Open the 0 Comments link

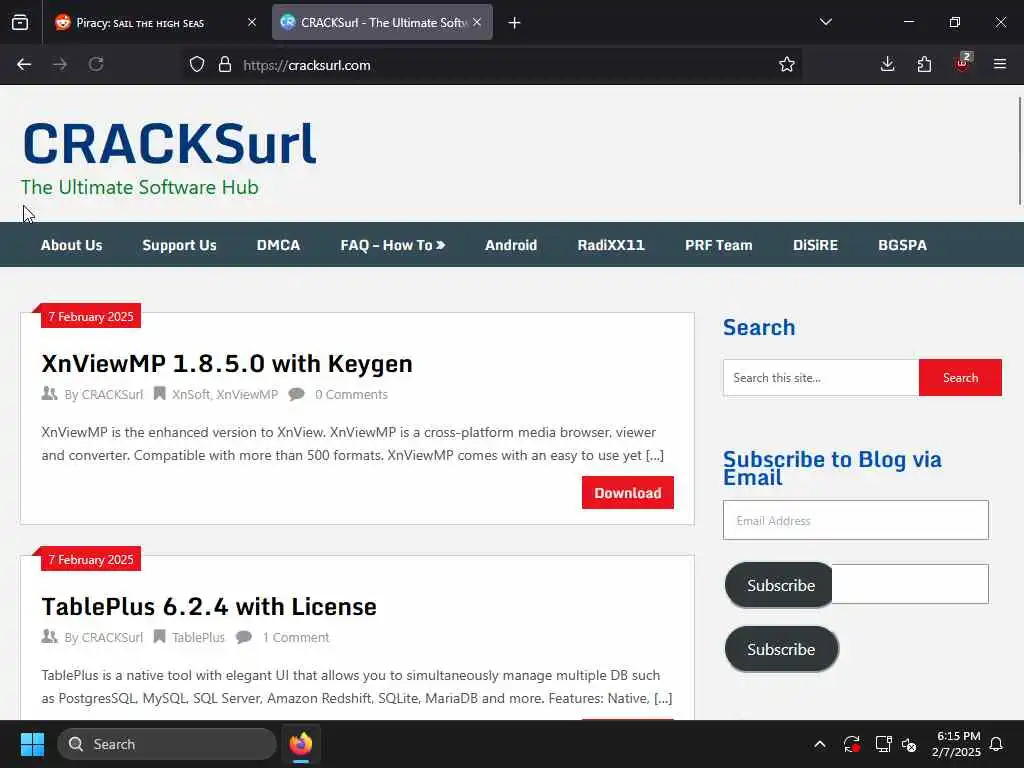tap(351, 394)
